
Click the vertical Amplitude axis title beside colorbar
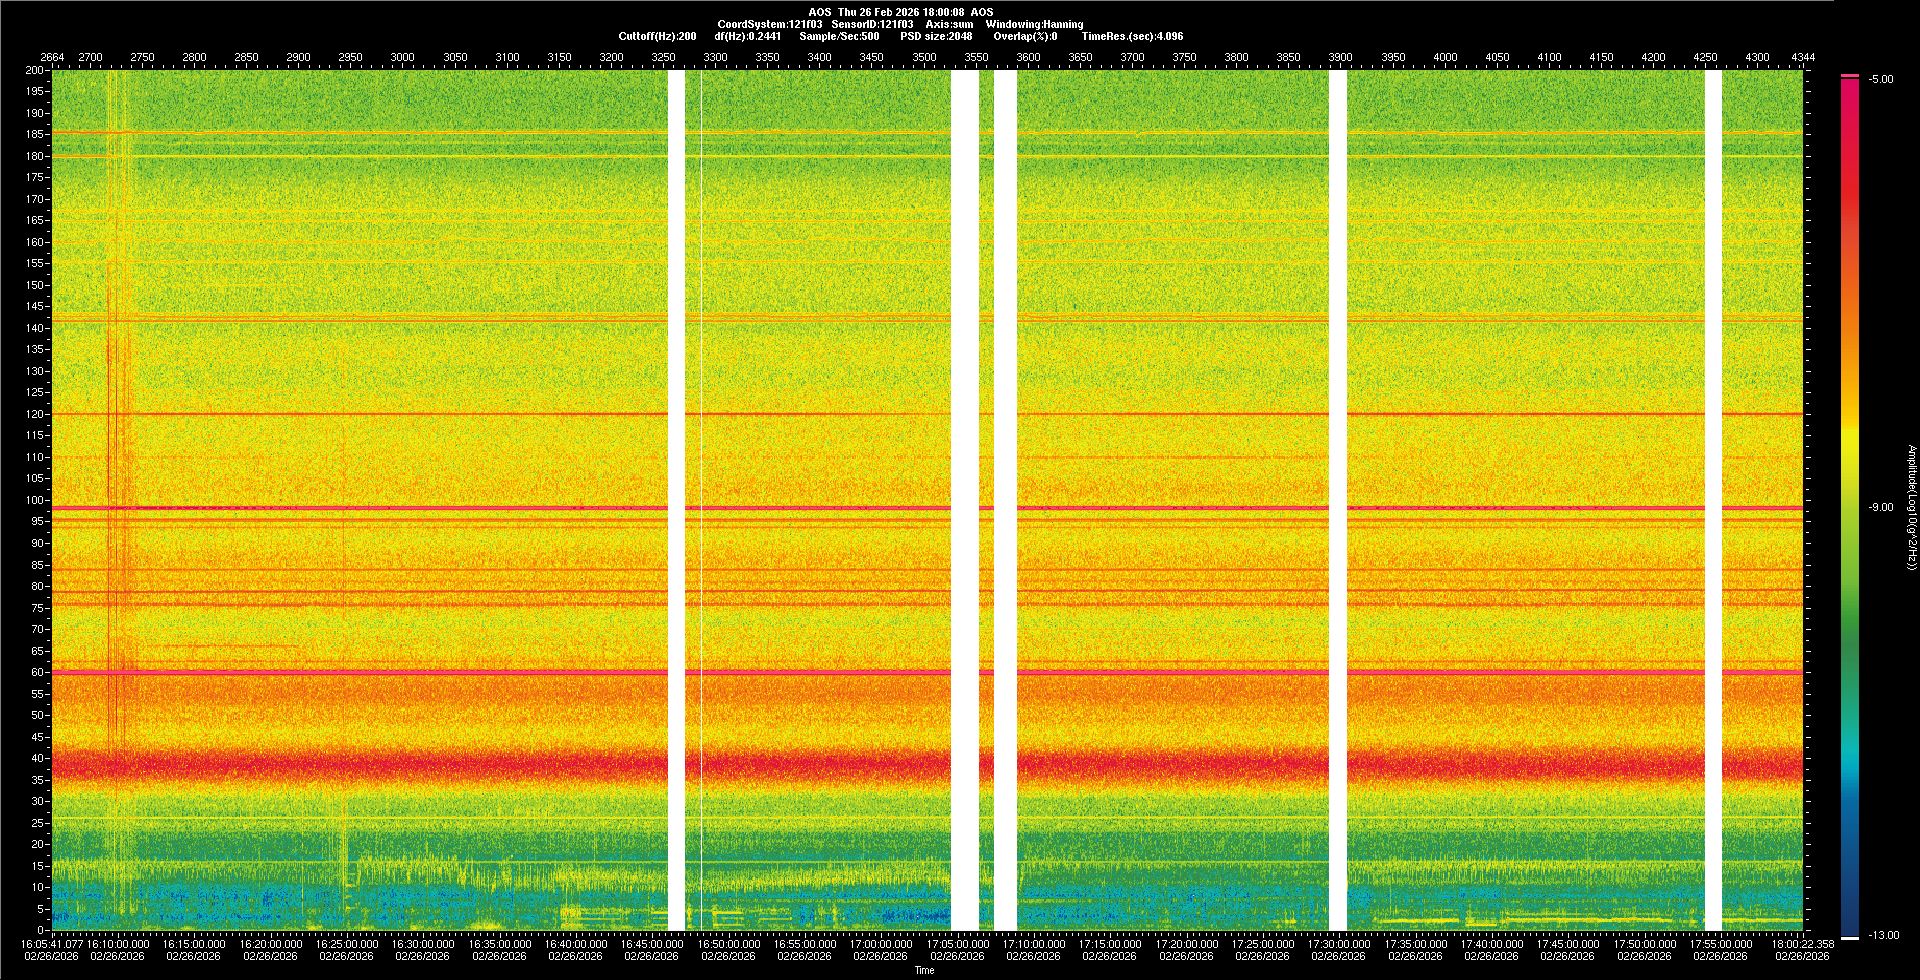coord(1911,508)
